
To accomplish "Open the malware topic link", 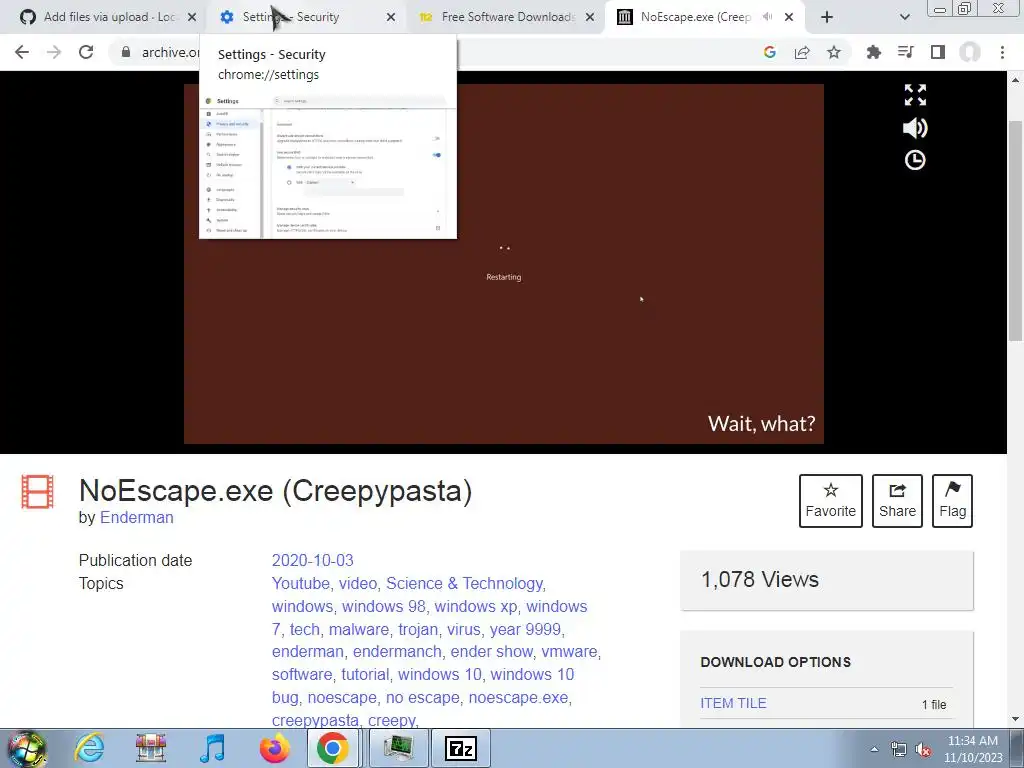I will coord(359,629).
